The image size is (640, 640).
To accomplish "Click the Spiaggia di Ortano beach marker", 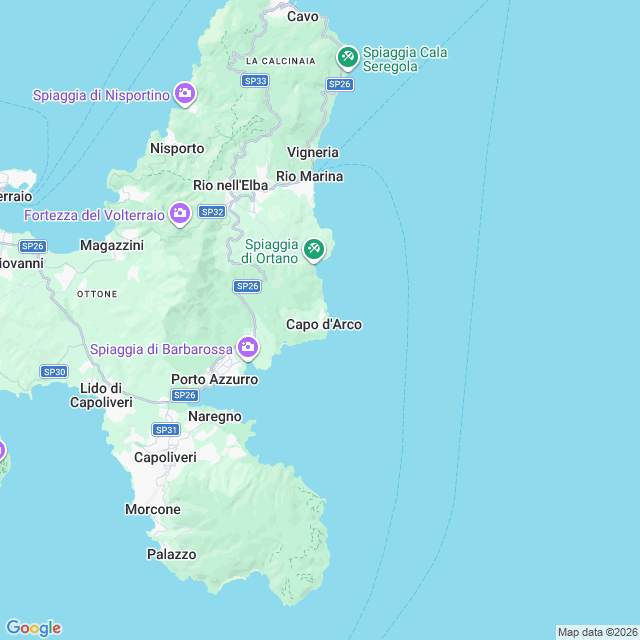I will click(x=314, y=250).
